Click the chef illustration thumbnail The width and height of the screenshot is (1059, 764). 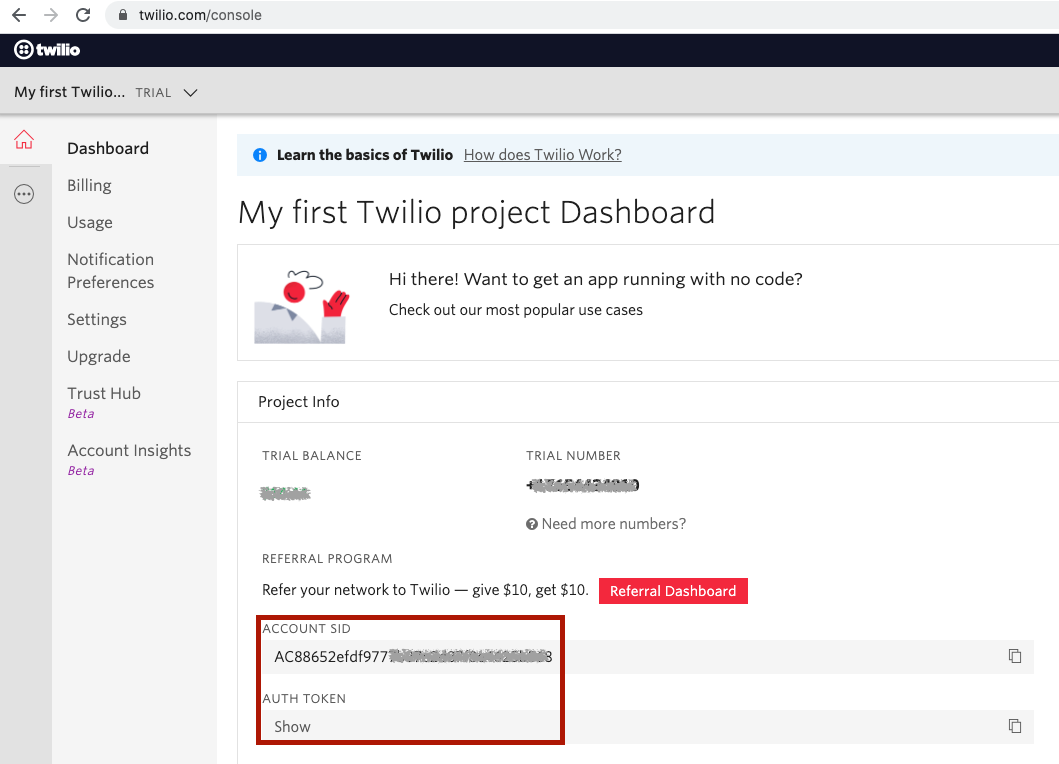tap(301, 306)
